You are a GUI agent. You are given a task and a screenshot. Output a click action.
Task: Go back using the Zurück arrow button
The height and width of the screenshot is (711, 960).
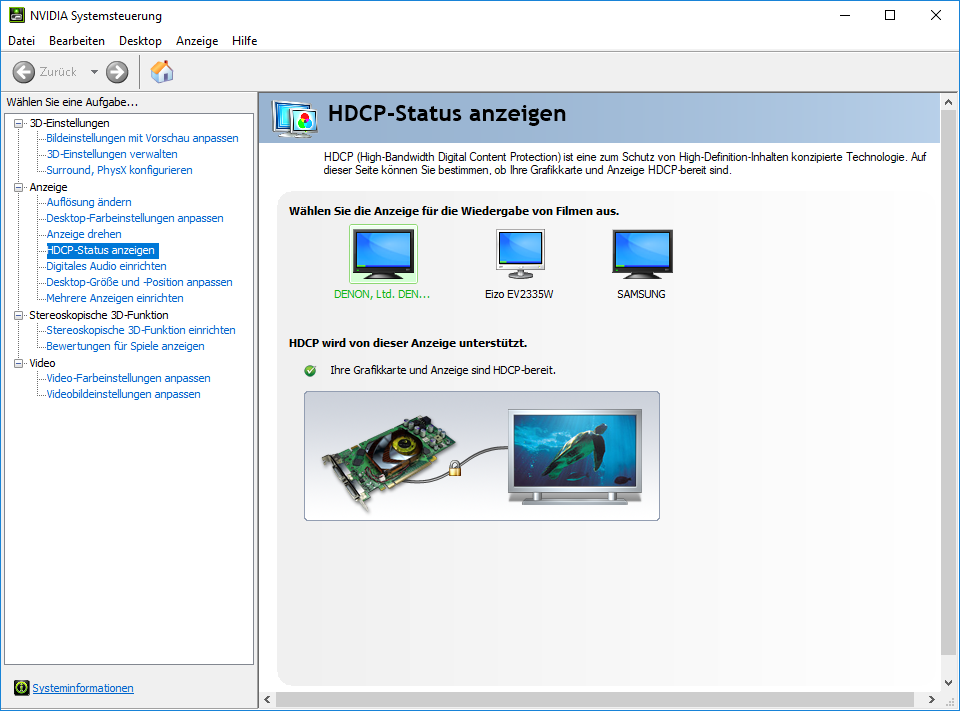pyautogui.click(x=24, y=72)
